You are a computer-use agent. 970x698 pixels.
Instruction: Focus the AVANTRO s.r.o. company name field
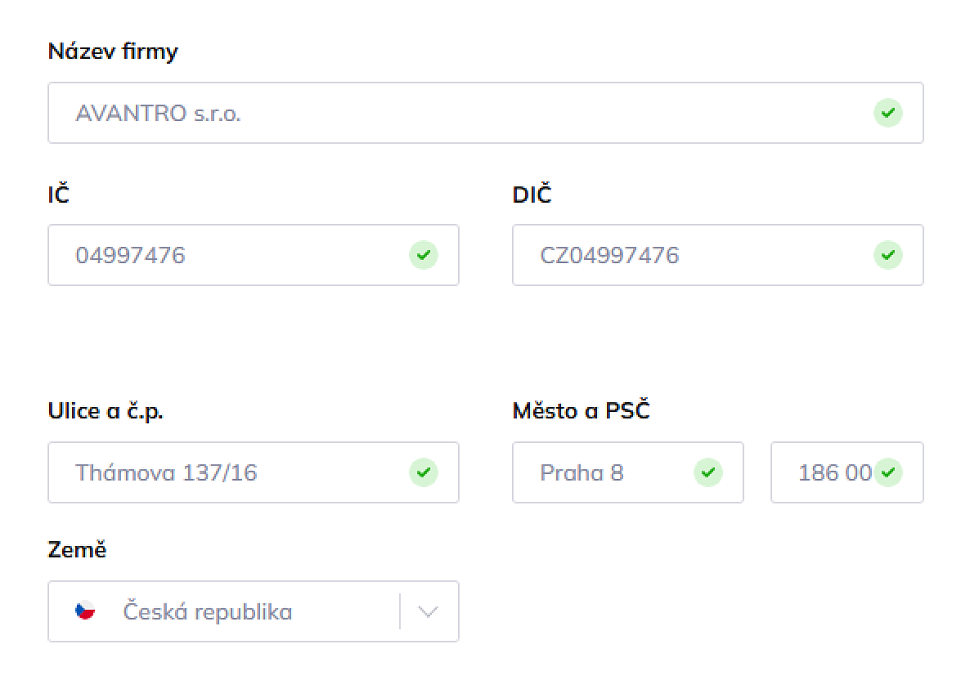point(486,113)
